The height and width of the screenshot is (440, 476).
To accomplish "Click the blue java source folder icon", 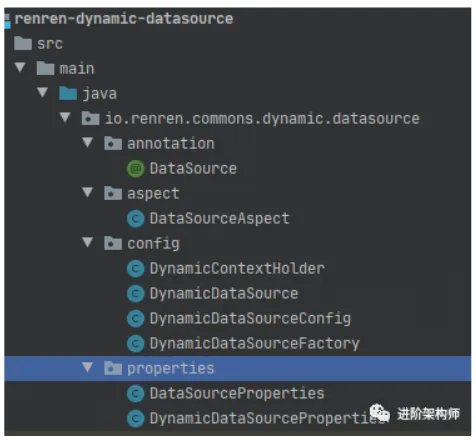I will [68, 93].
